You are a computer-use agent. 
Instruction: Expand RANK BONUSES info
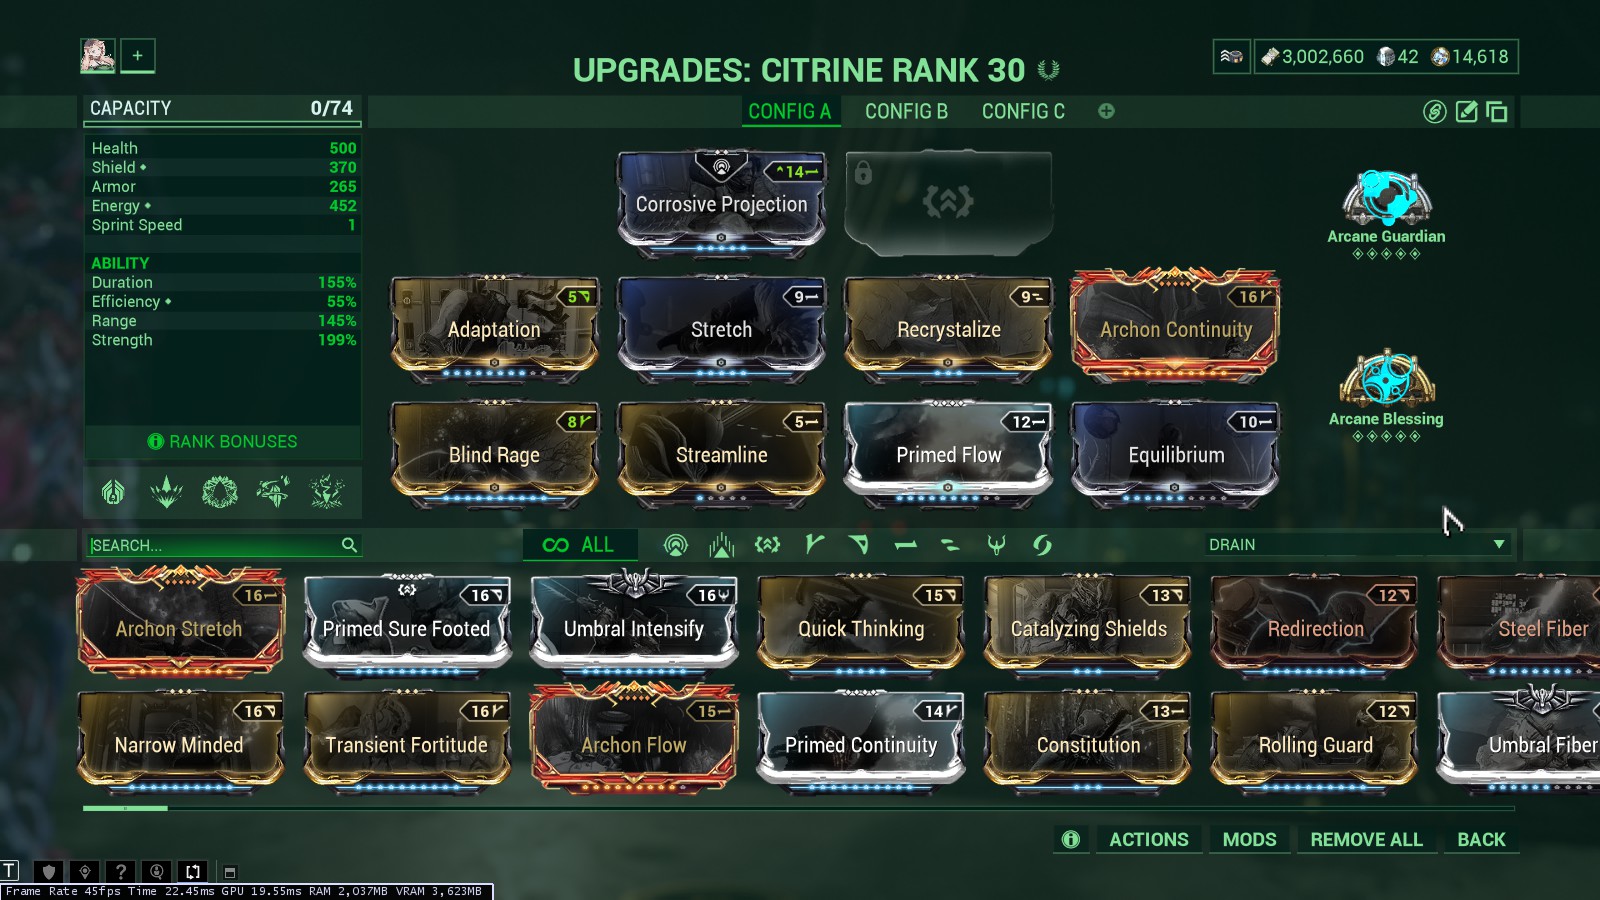[222, 441]
